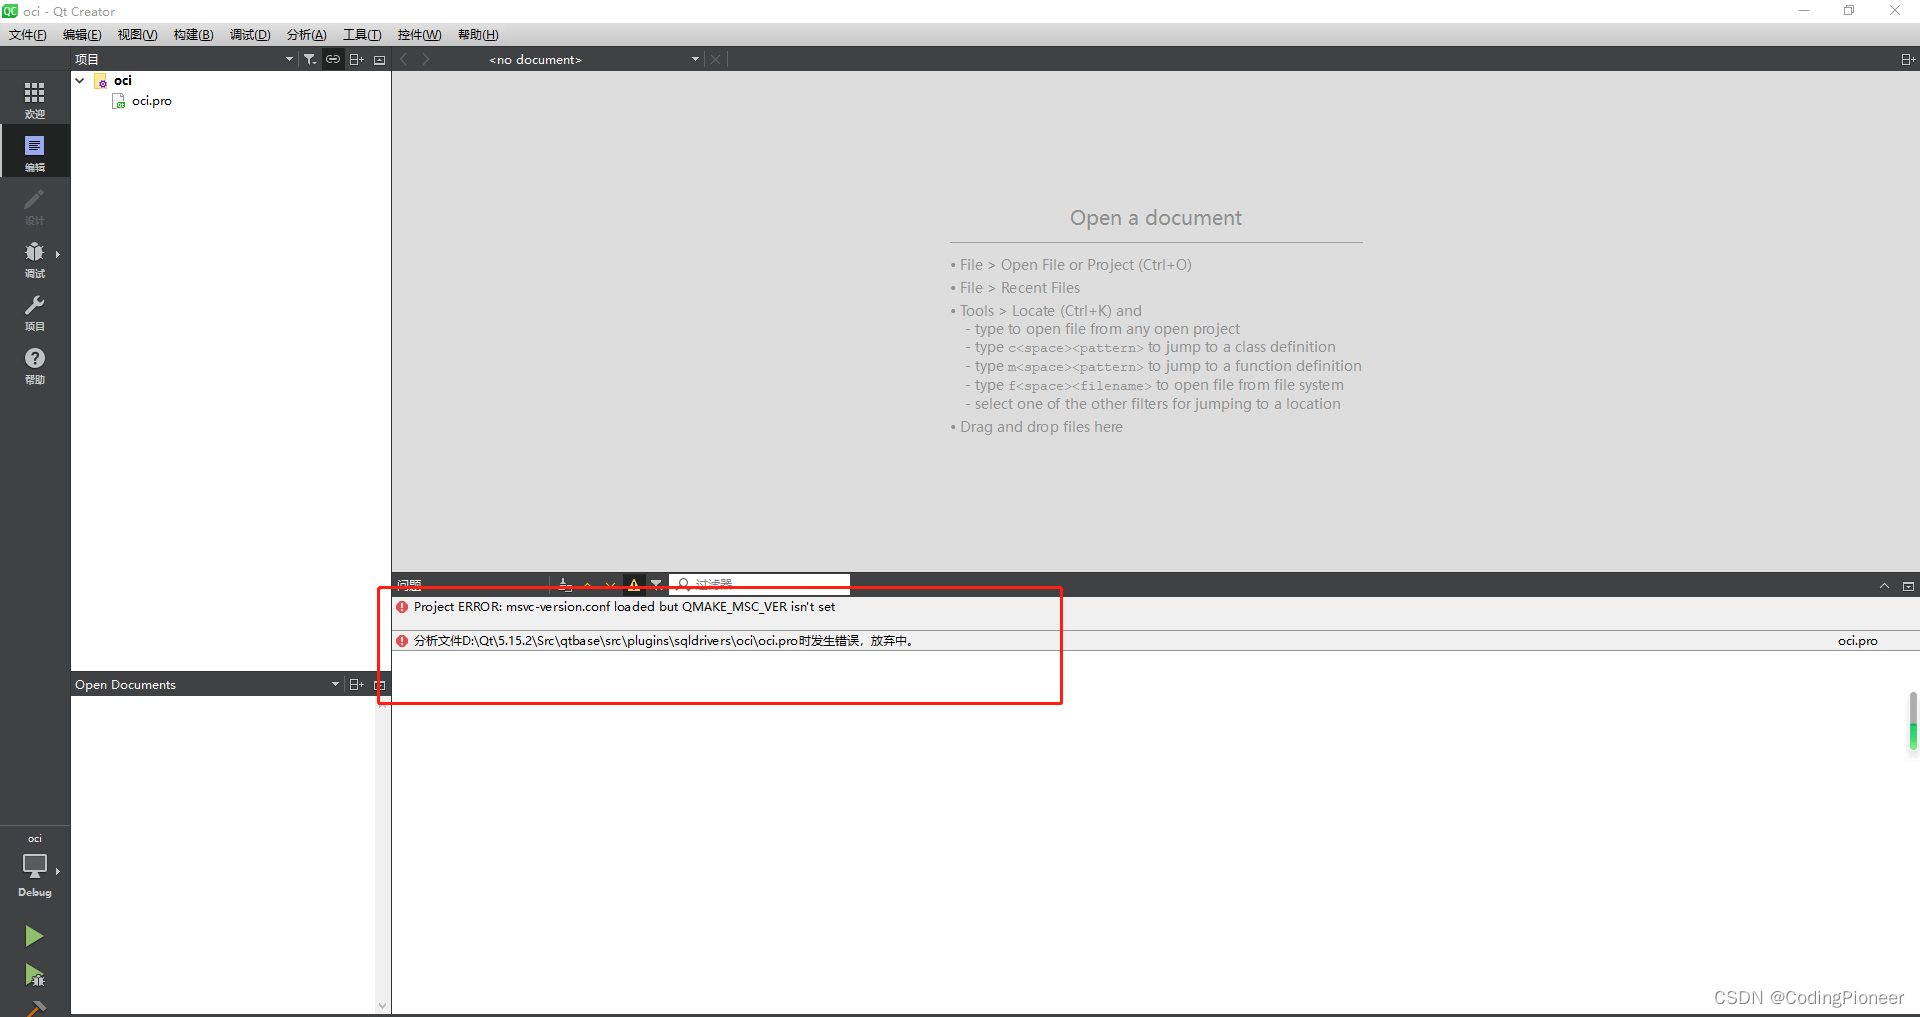Image resolution: width=1920 pixels, height=1017 pixels.
Task: Toggle show warnings in Issues pane
Action: click(x=634, y=584)
